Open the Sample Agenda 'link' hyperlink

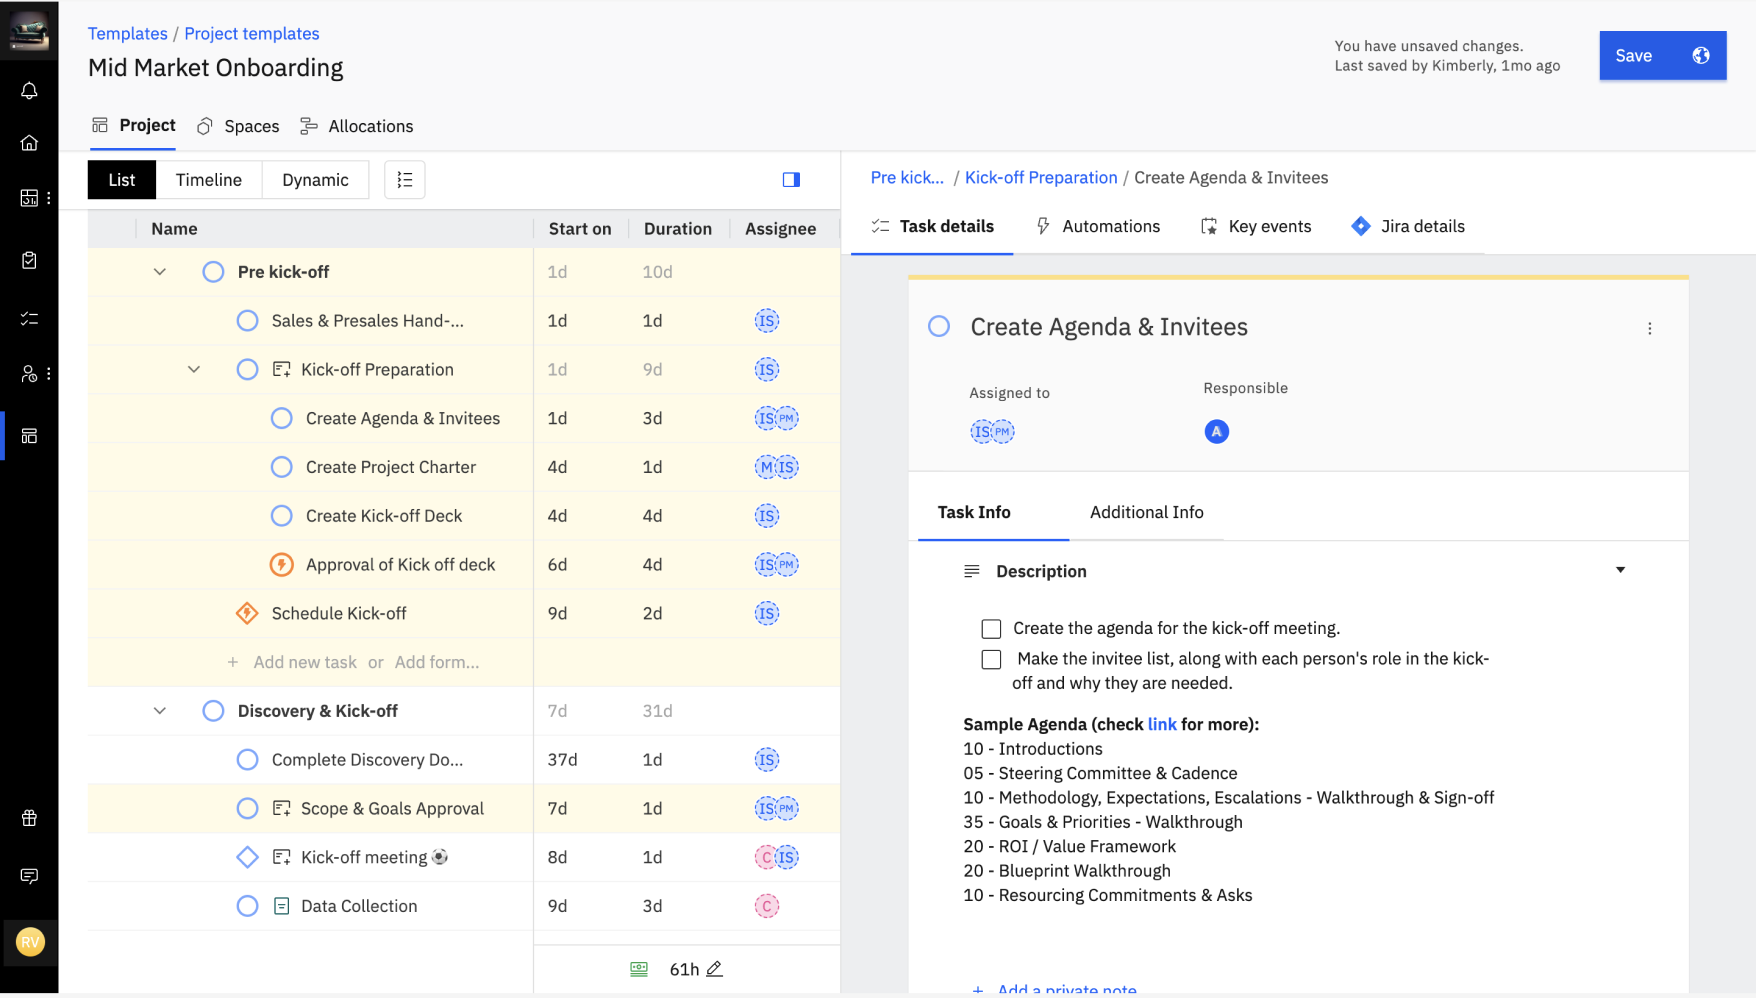click(1162, 724)
